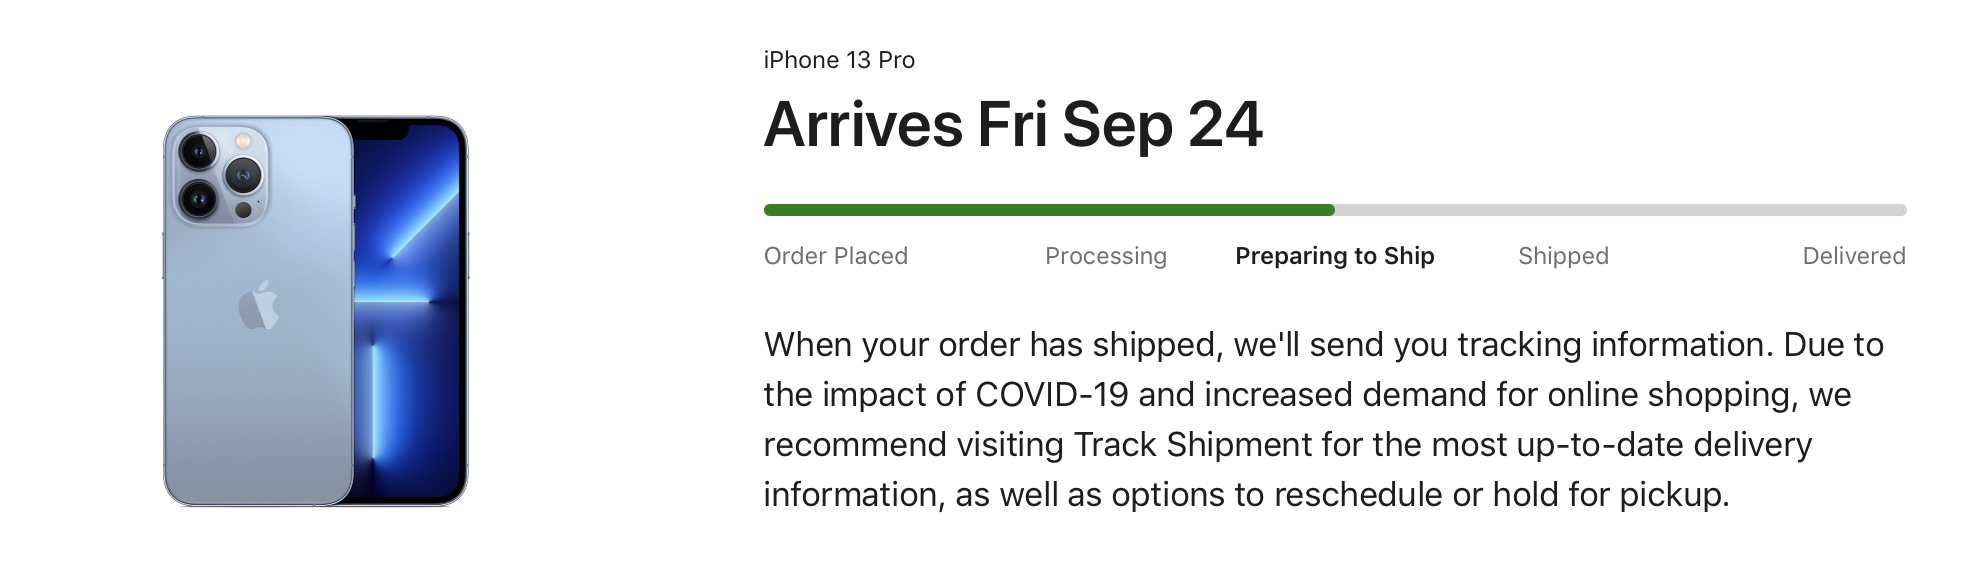1978x586 pixels.
Task: Click the words hold for pickup
Action: point(1610,494)
